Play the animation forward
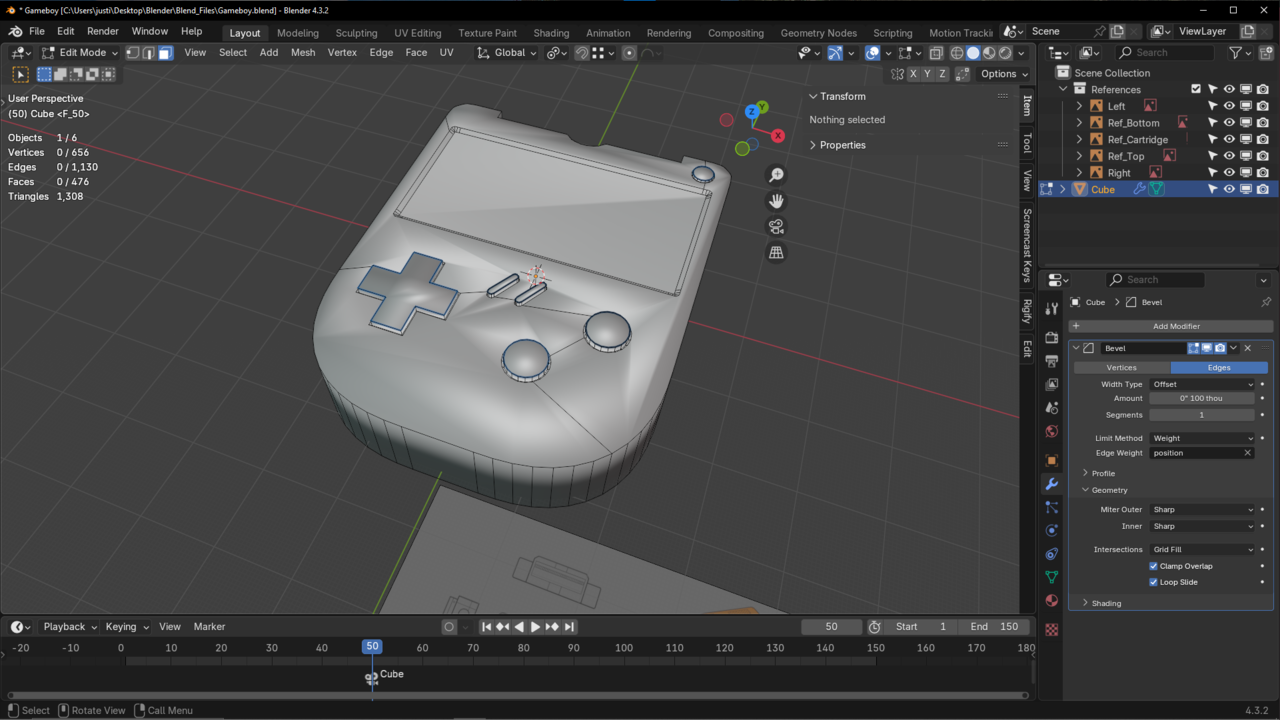This screenshot has height=720, width=1280. pyautogui.click(x=535, y=627)
